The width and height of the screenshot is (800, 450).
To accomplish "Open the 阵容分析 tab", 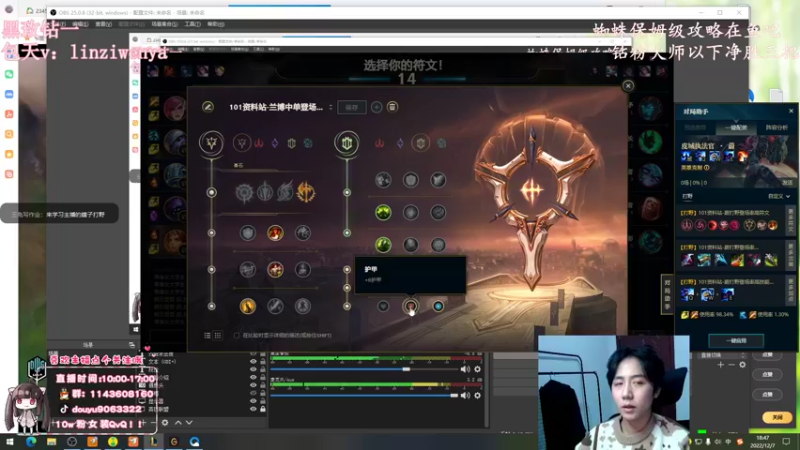I will (x=776, y=128).
